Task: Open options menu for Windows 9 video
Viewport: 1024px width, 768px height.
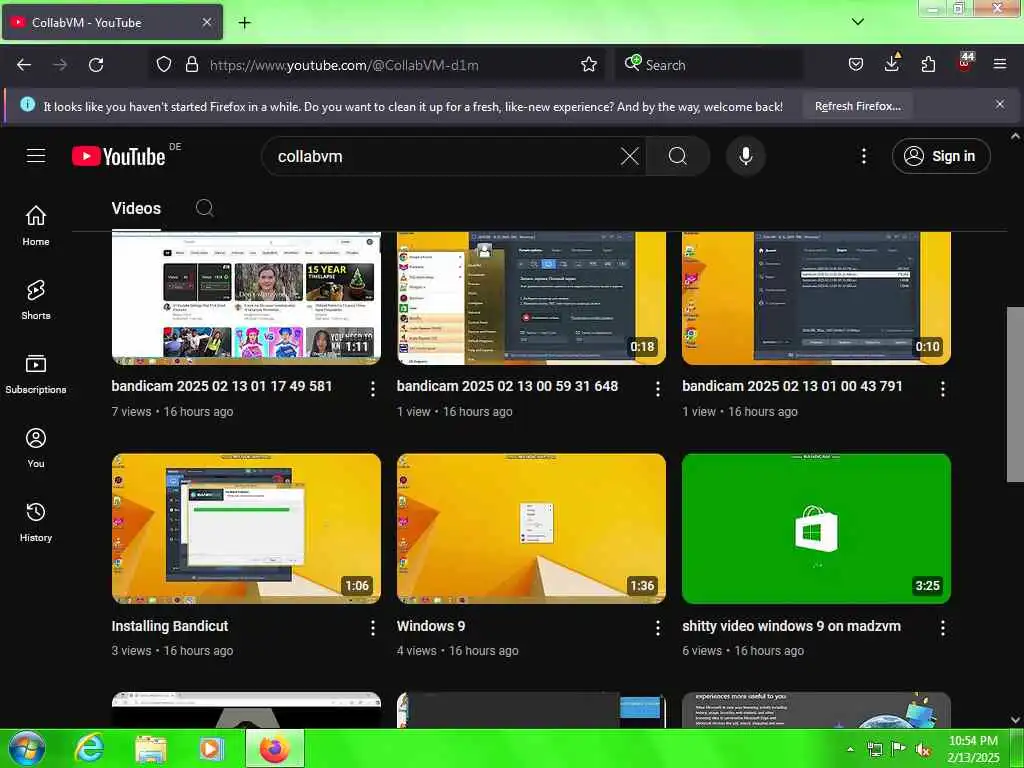Action: pyautogui.click(x=657, y=628)
